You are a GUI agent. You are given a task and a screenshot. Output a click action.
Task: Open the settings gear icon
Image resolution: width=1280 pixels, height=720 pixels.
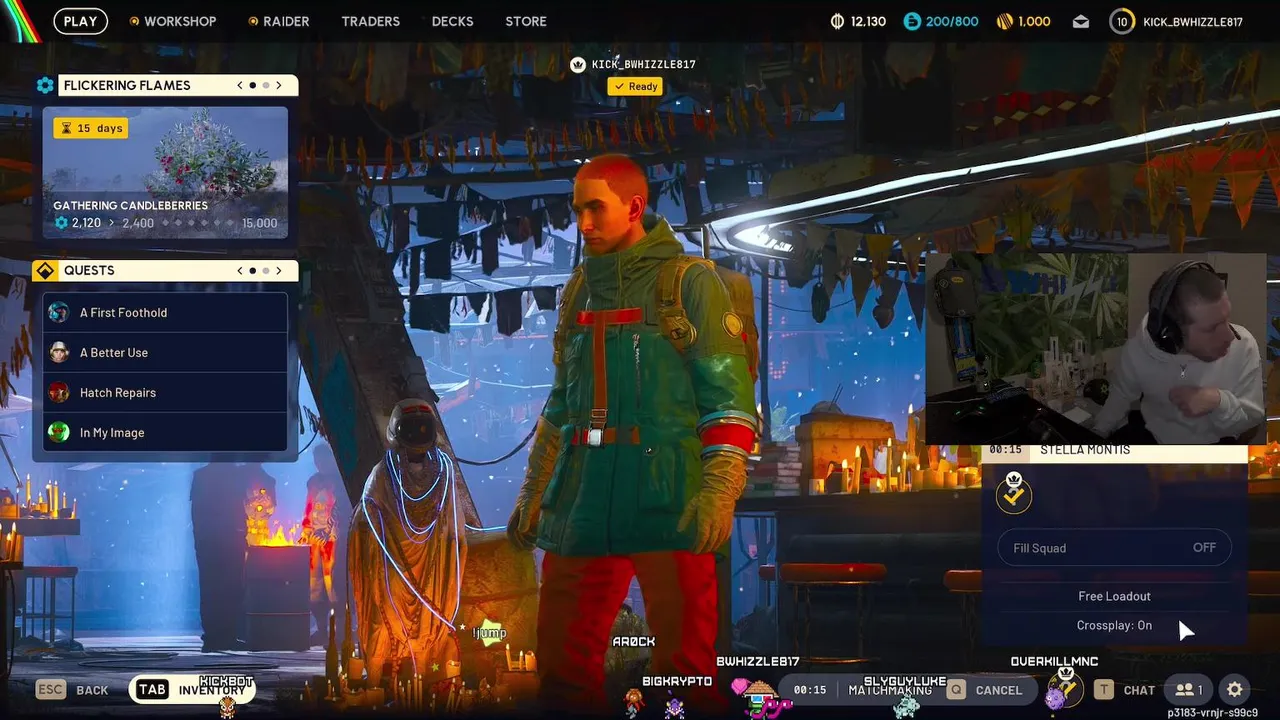1235,690
